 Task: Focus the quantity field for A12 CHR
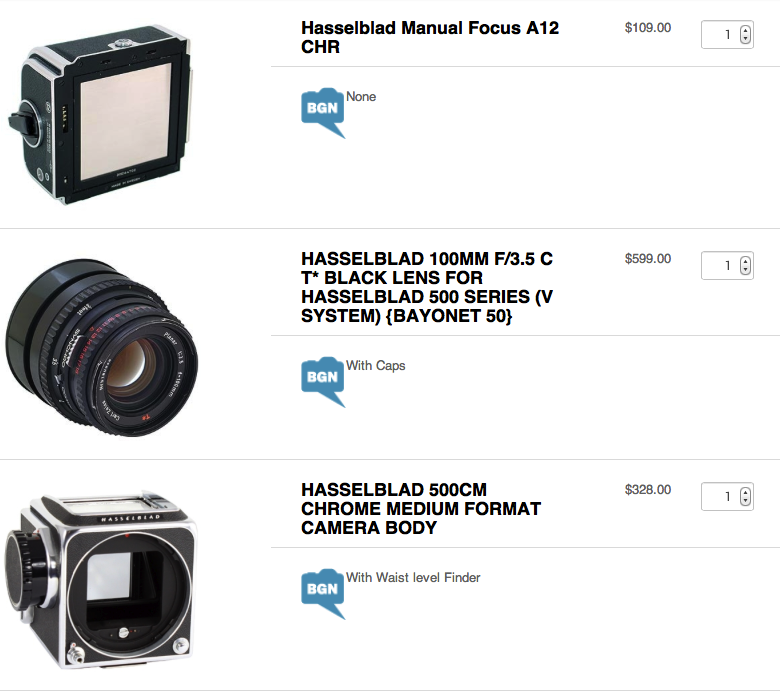point(721,34)
